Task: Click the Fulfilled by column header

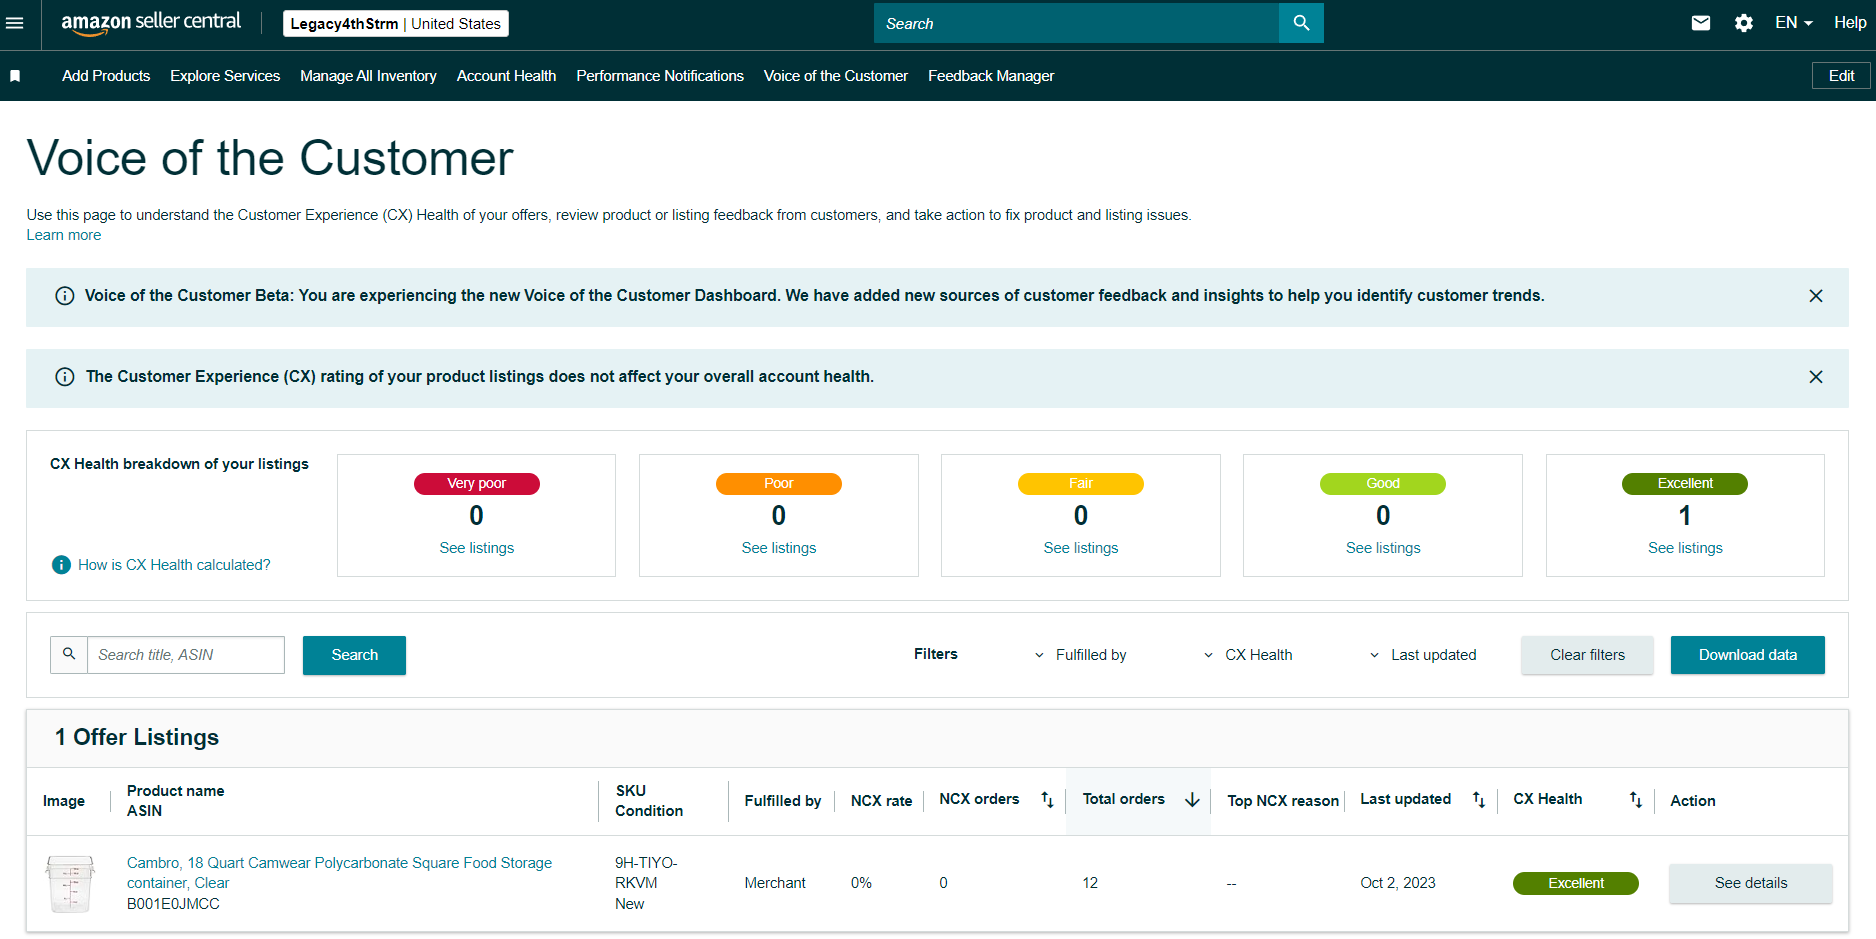Action: (783, 801)
